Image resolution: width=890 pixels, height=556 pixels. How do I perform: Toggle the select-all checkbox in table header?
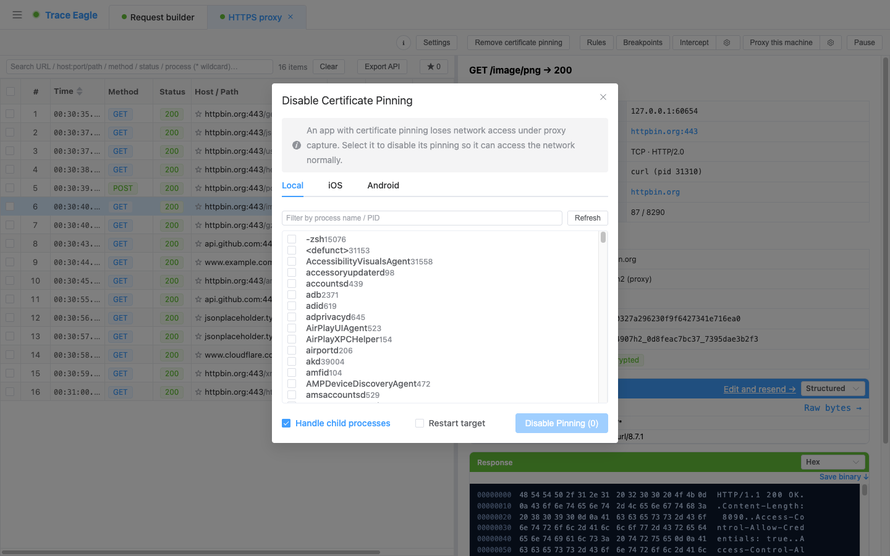pos(10,91)
